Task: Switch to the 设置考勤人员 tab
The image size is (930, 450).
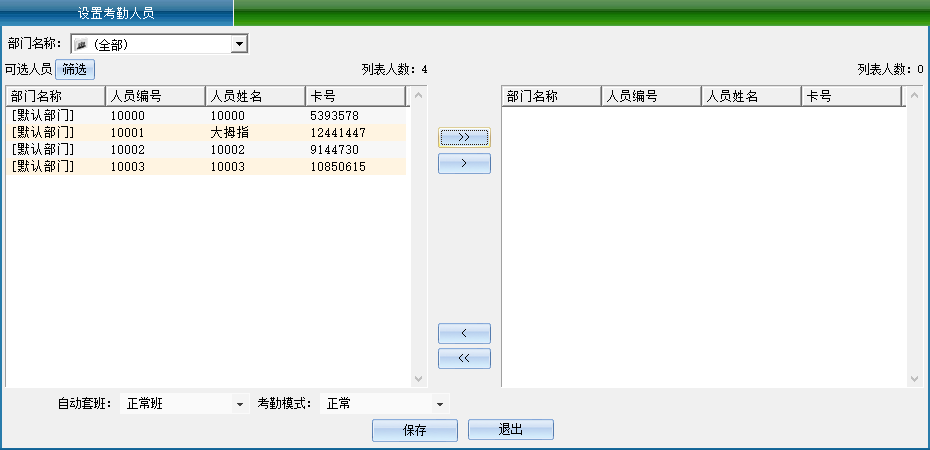Action: tap(116, 13)
